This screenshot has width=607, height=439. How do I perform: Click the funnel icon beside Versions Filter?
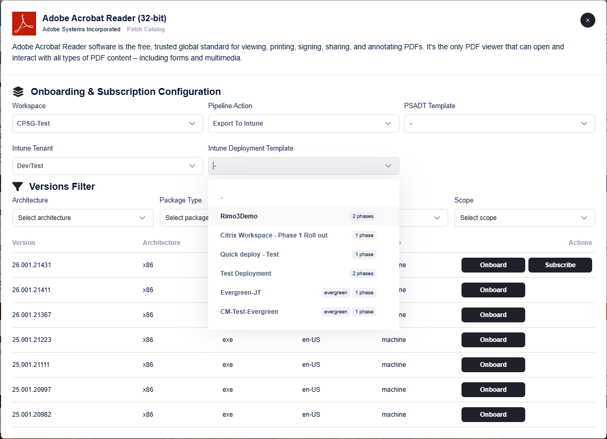[x=17, y=187]
